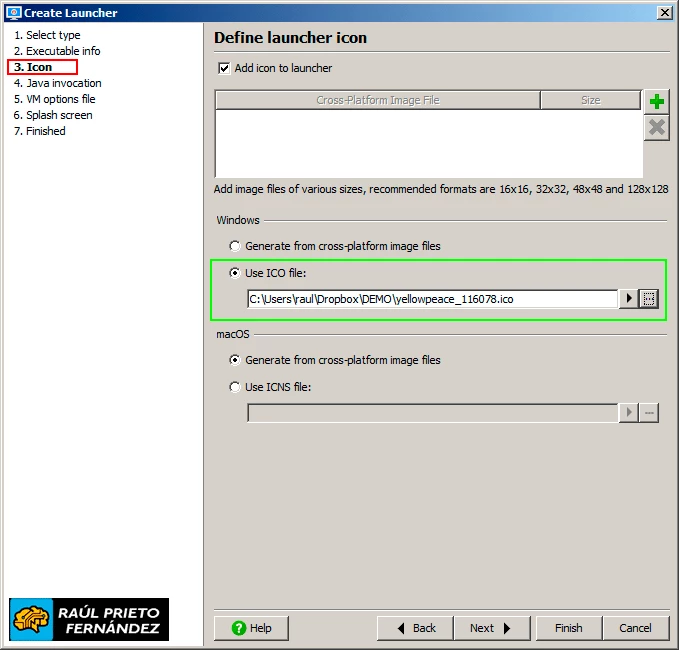
Task: Click into the ICO file path field
Action: tap(432, 299)
